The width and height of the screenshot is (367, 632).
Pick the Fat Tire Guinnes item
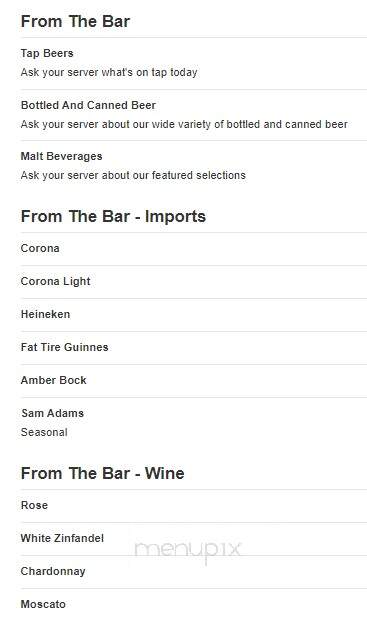[64, 347]
